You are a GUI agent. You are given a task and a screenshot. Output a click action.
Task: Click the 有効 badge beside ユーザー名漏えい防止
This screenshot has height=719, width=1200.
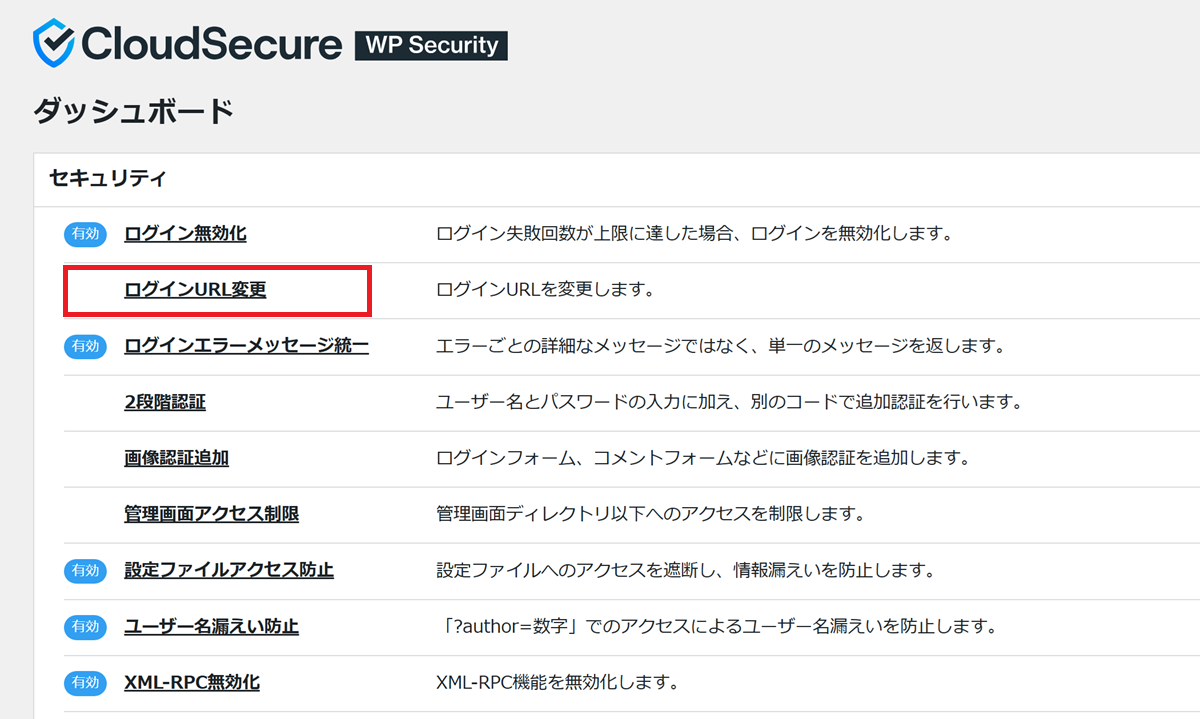pos(85,627)
